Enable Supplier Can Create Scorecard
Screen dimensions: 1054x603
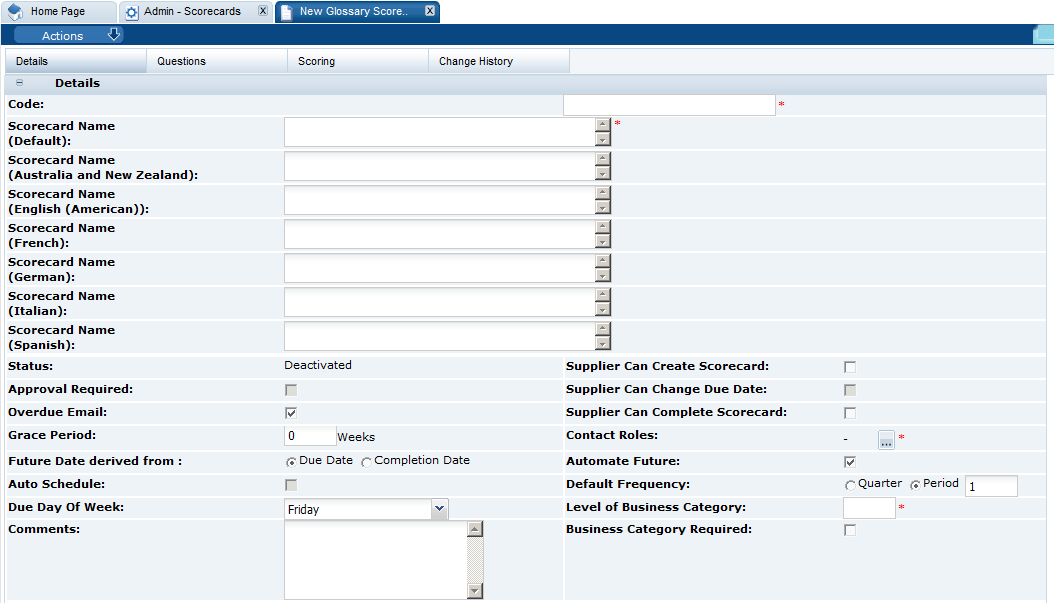[x=849, y=366]
